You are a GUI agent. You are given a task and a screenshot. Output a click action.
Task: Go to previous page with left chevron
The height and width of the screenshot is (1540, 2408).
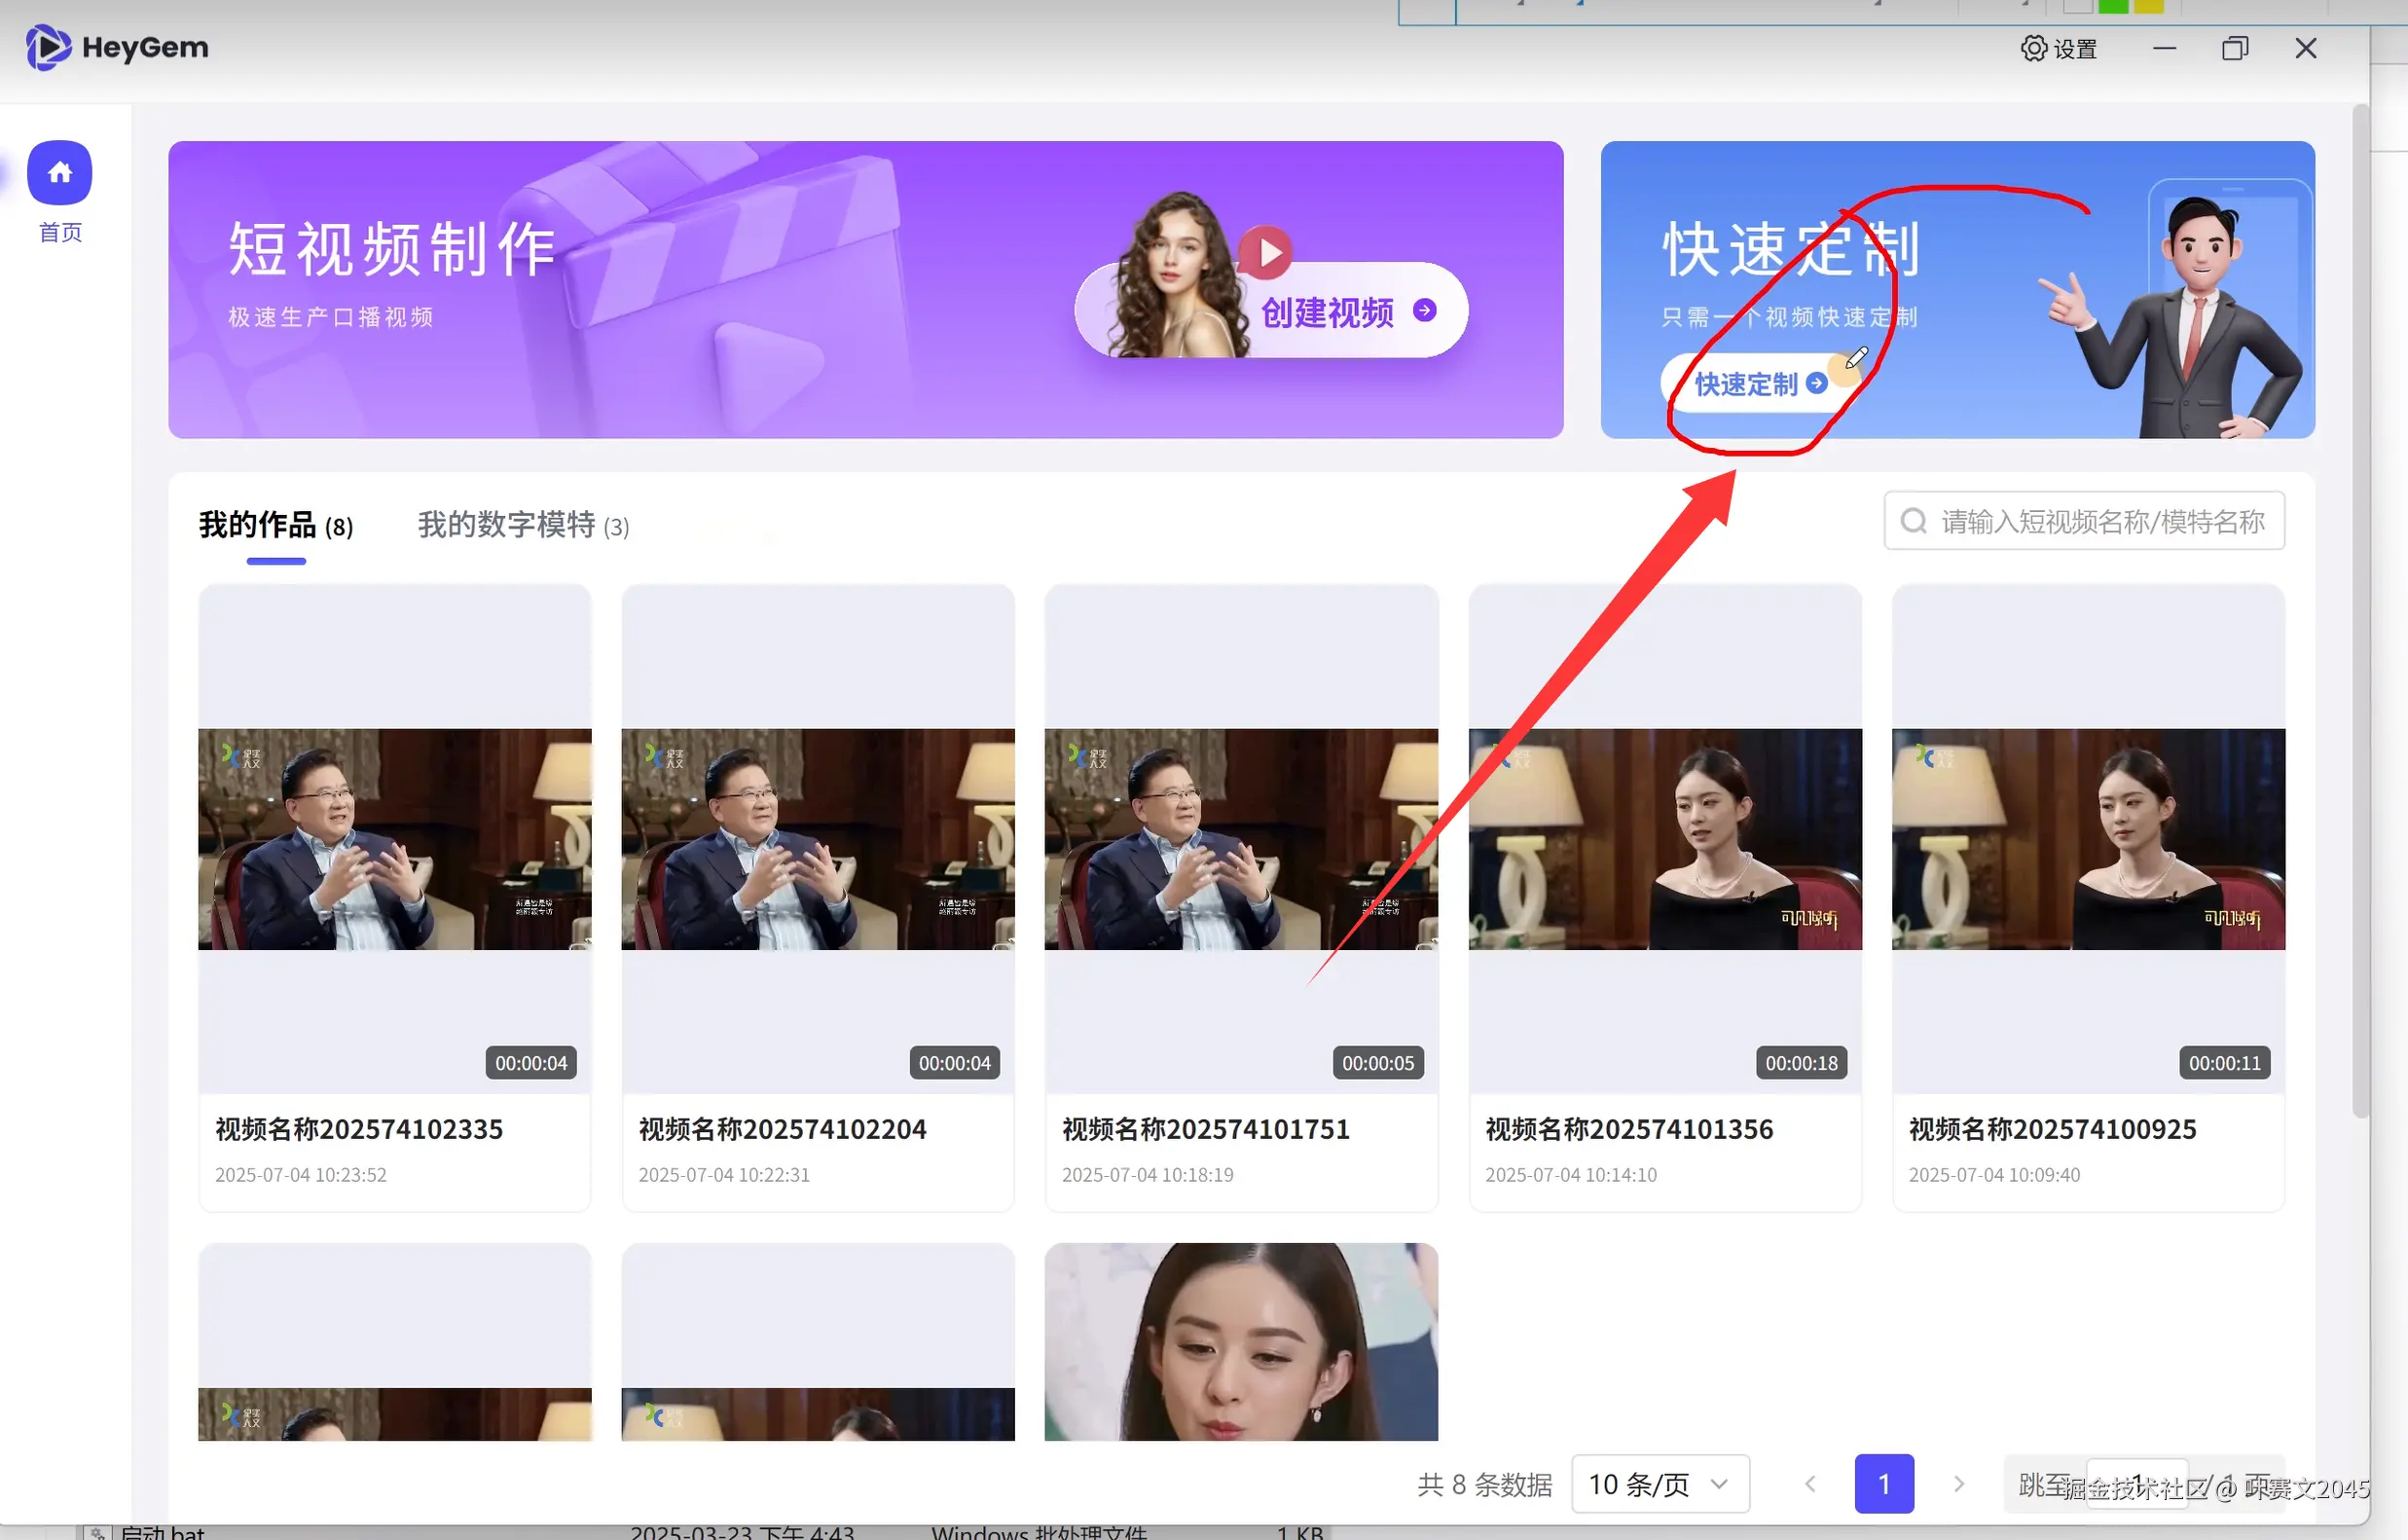(x=1810, y=1483)
